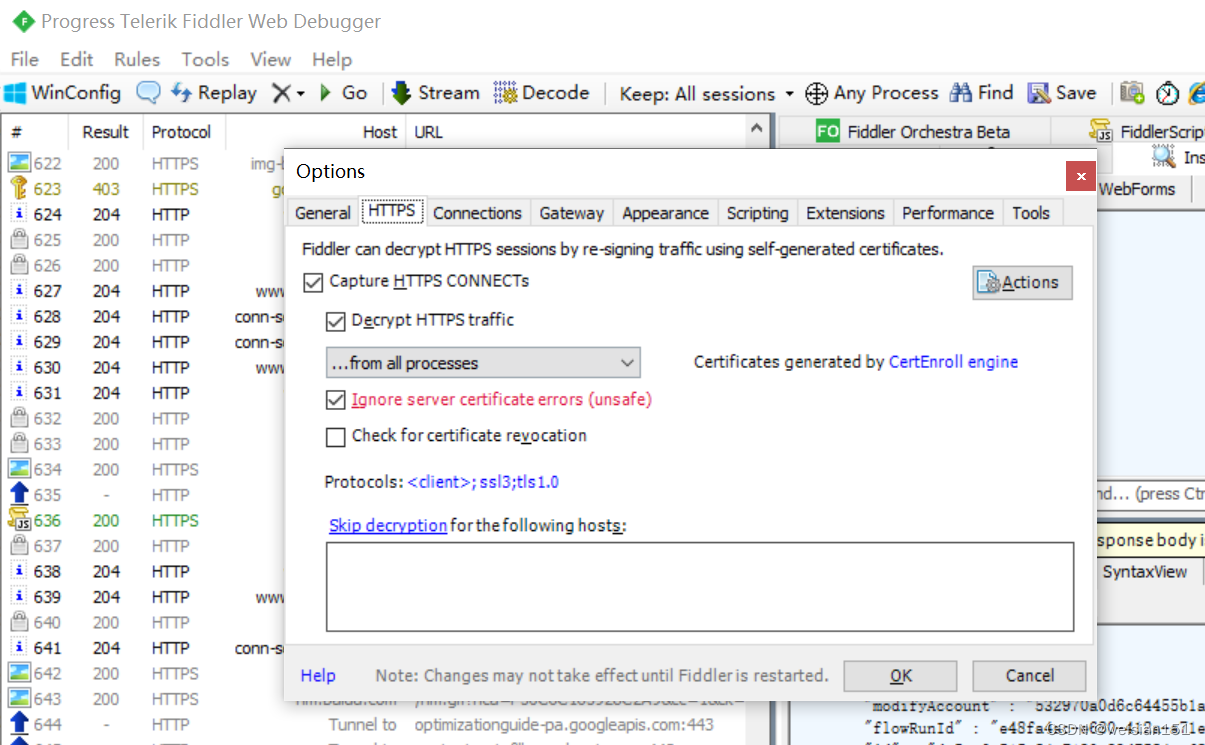
Task: Select session 640 lock icon
Action: pyautogui.click(x=20, y=622)
